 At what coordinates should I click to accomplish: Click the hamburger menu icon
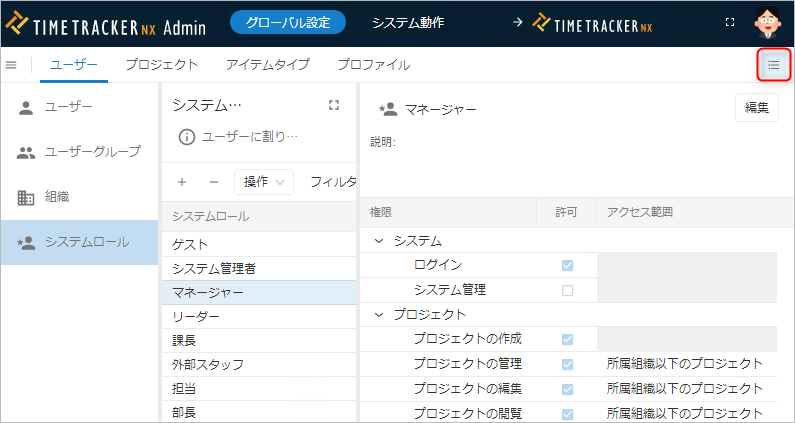tap(11, 65)
